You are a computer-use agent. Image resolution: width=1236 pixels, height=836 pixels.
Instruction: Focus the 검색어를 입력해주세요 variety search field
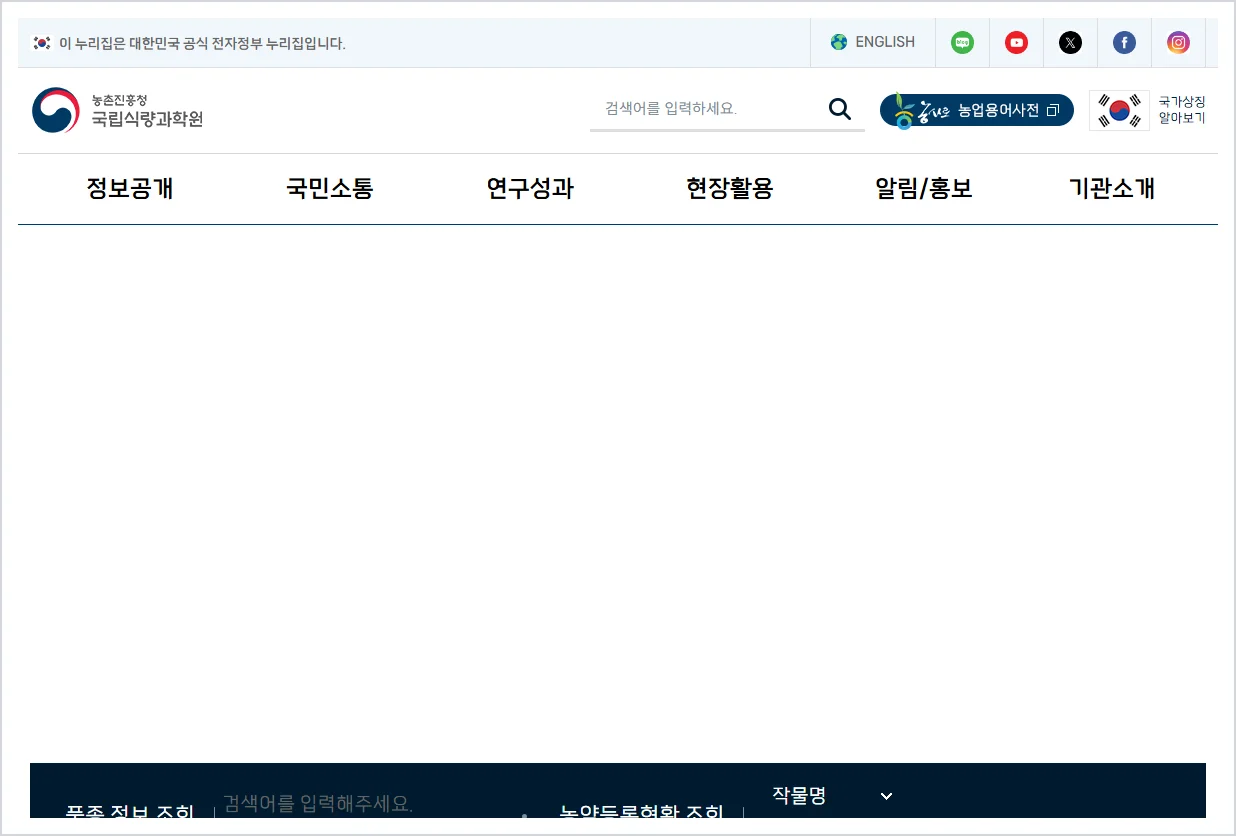pos(365,803)
